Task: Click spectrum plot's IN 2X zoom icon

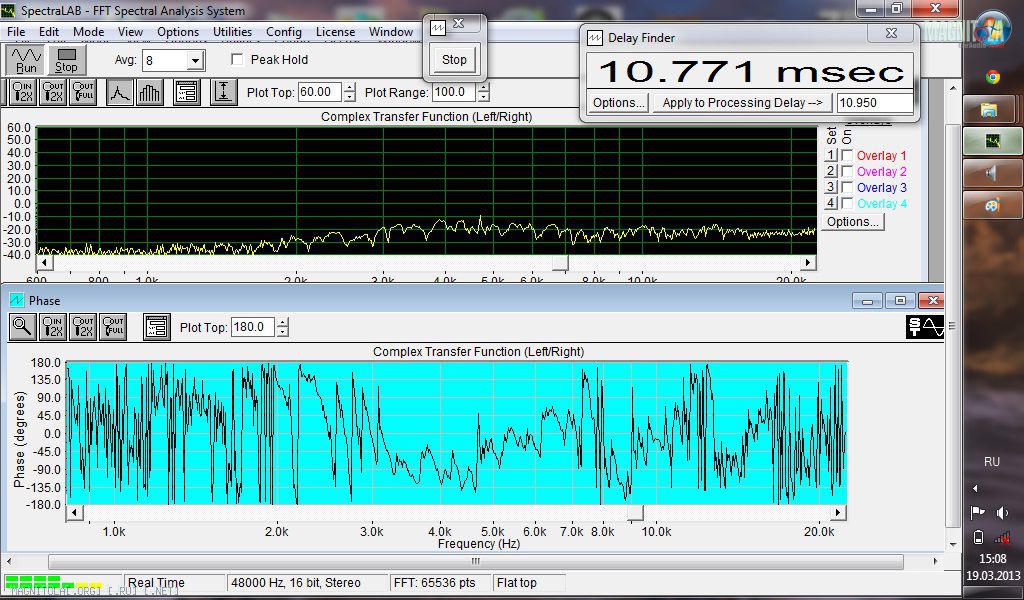Action: coord(23,92)
